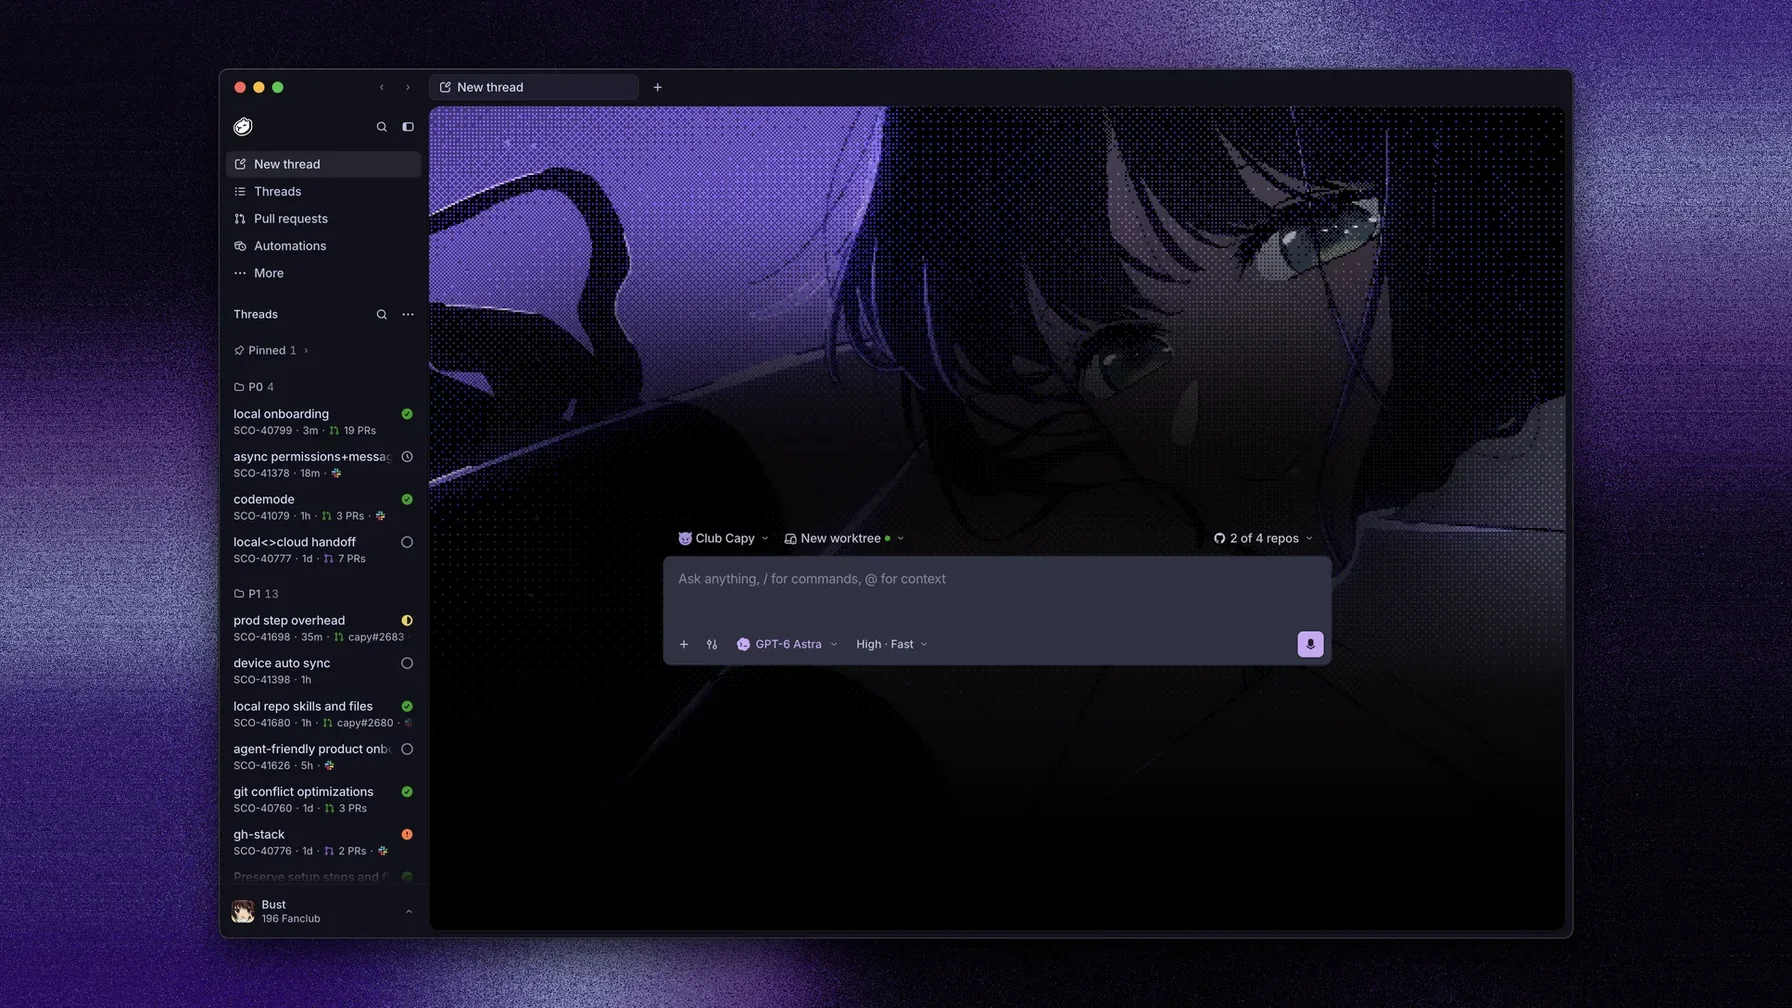Open Threads section options ellipsis
This screenshot has height=1008, width=1792.
point(408,314)
